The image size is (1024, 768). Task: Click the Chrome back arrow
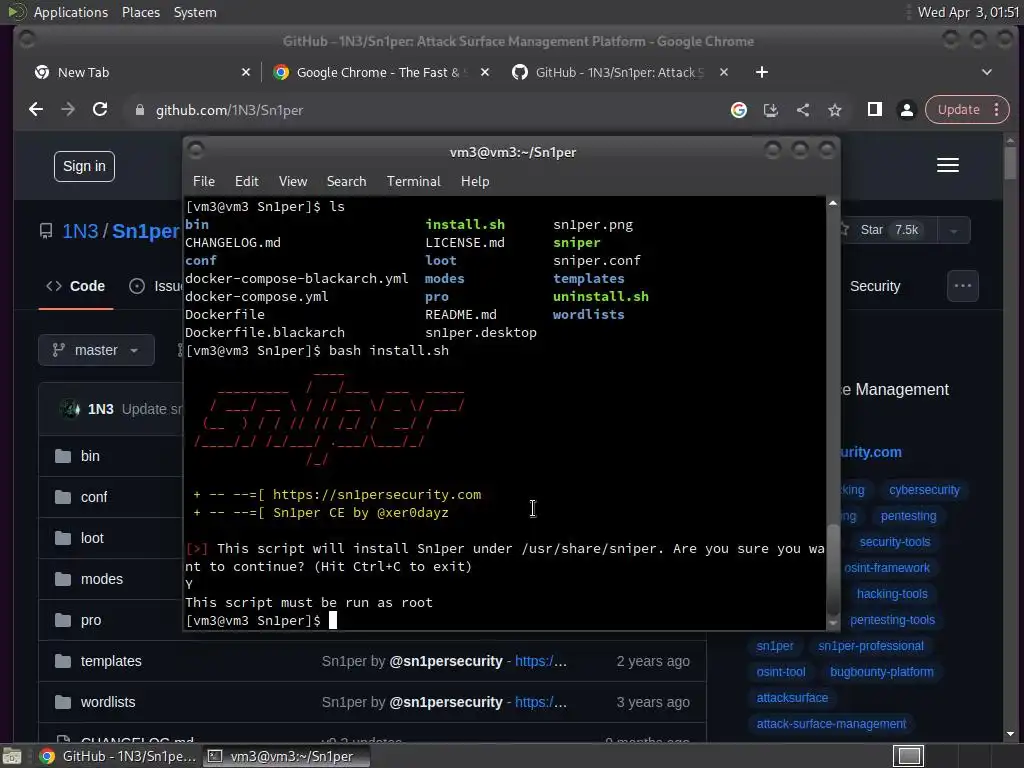pos(36,110)
